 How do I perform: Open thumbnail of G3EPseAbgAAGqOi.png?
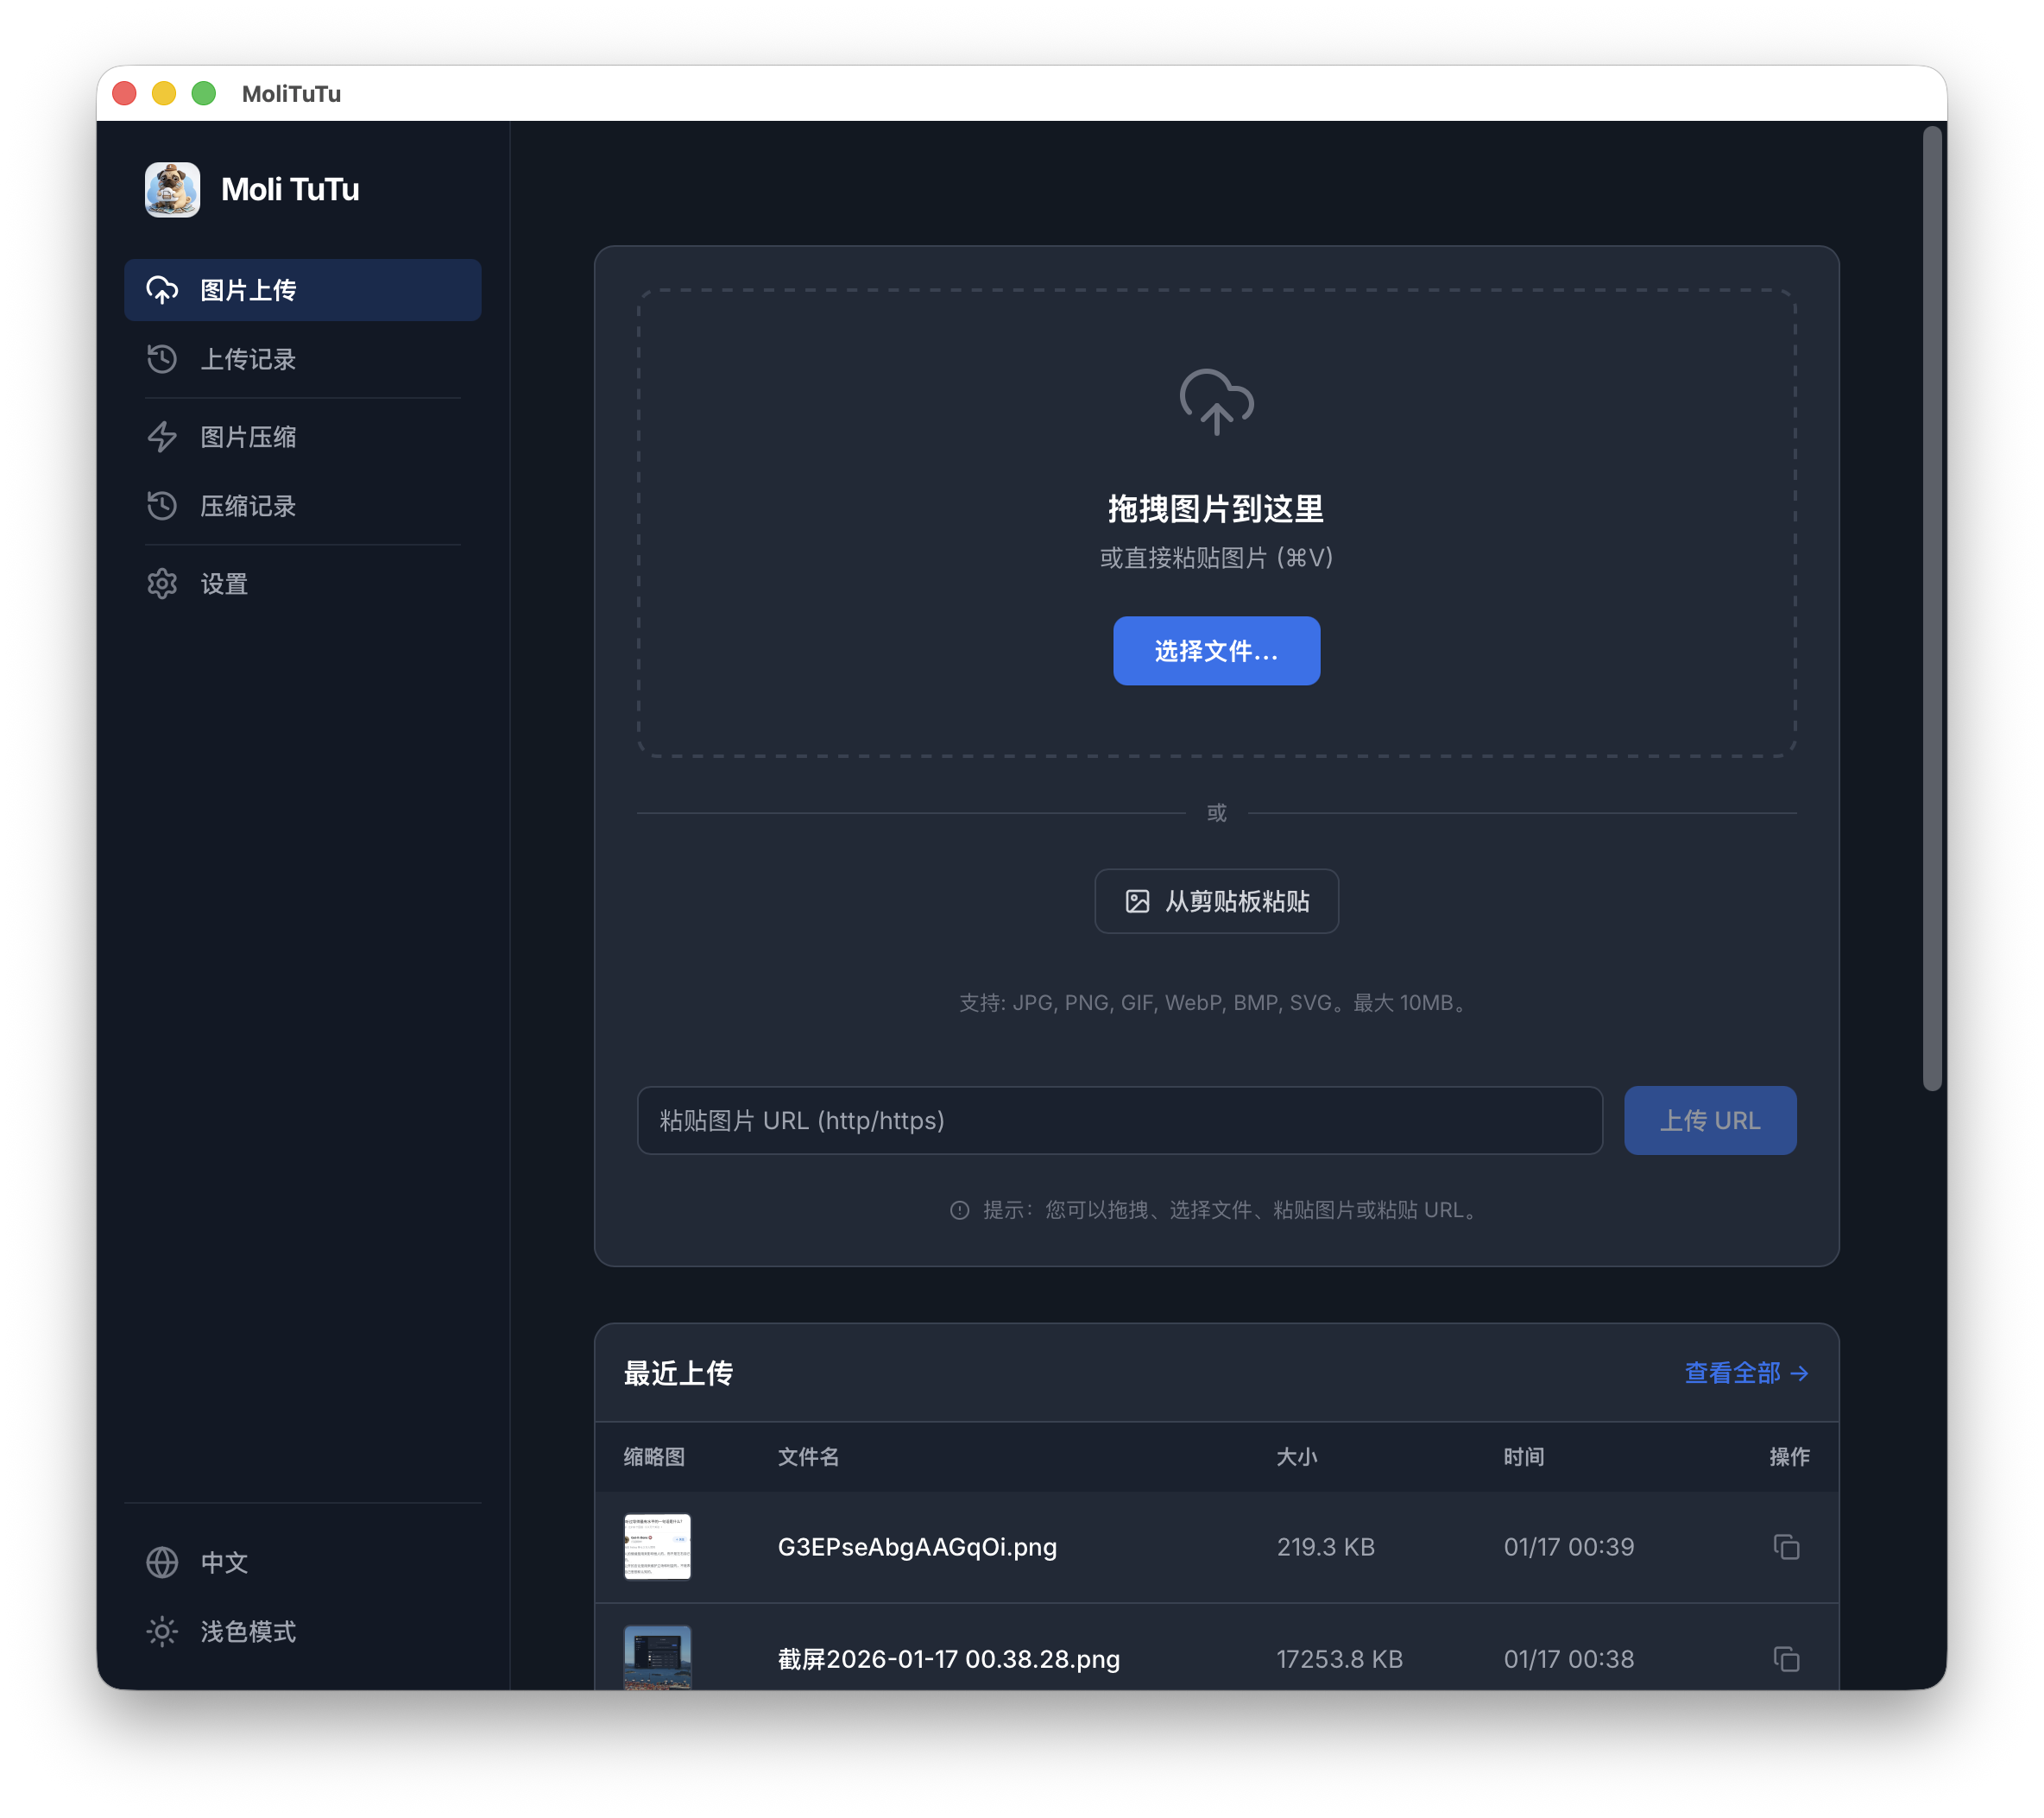point(657,1547)
